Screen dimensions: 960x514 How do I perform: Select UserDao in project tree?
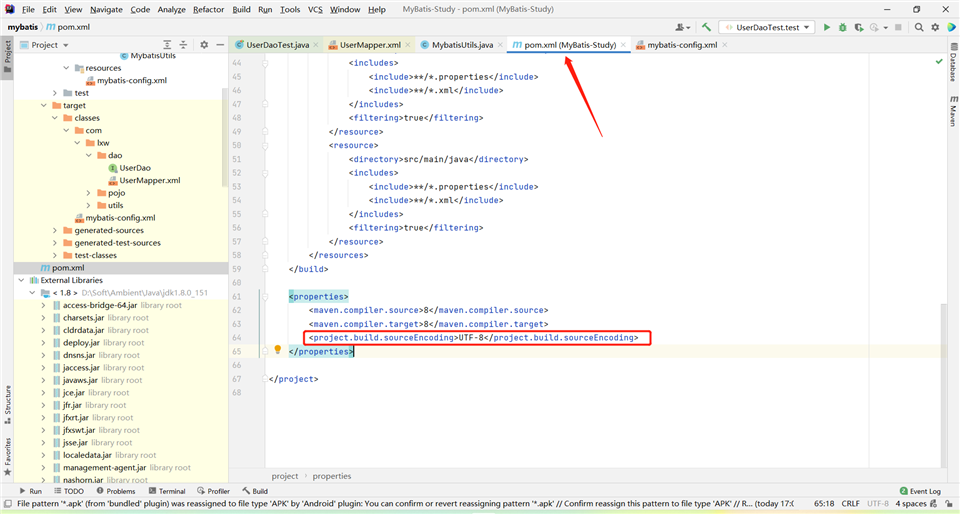(135, 168)
